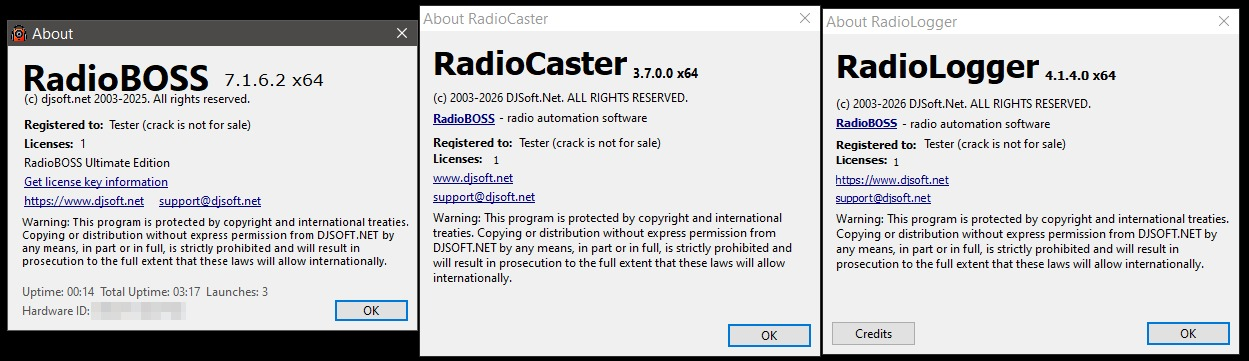Click OK in the RadioBOSS About dialog
Image resolution: width=1249 pixels, height=361 pixels.
coord(371,310)
